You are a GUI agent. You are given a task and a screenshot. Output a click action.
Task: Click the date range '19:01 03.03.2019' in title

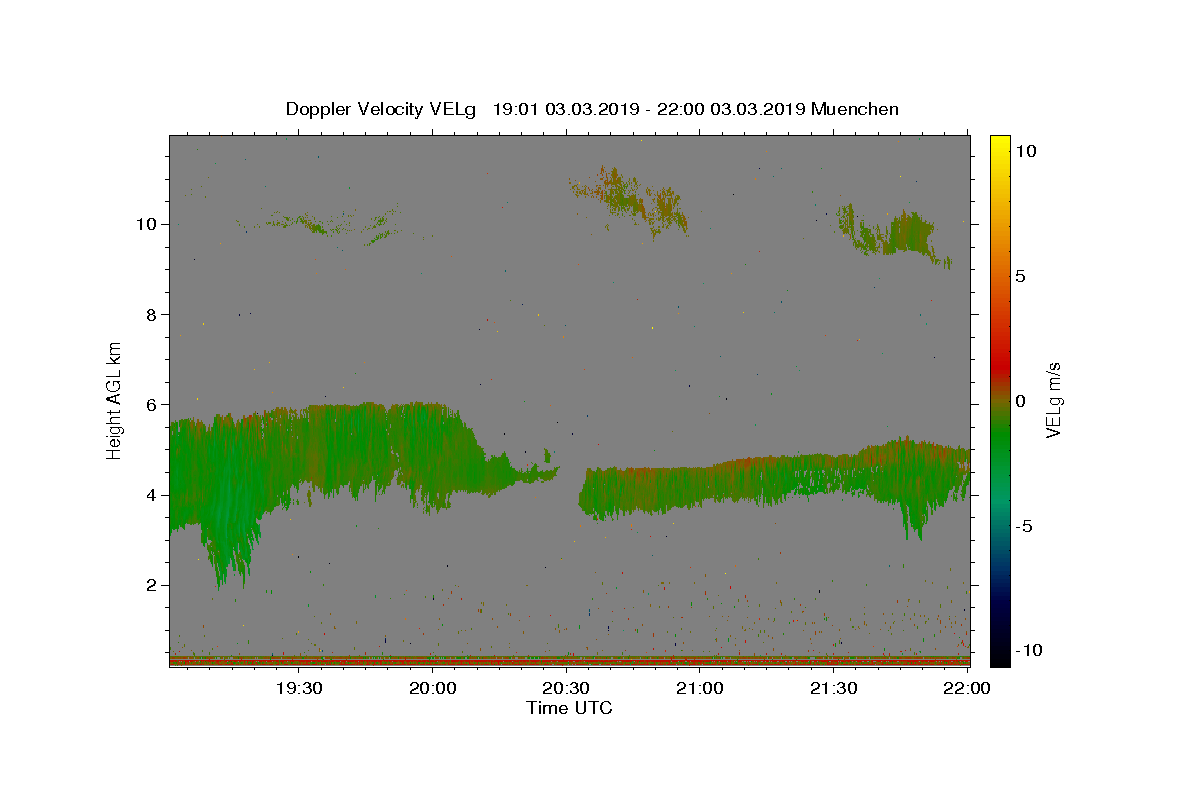[x=564, y=109]
